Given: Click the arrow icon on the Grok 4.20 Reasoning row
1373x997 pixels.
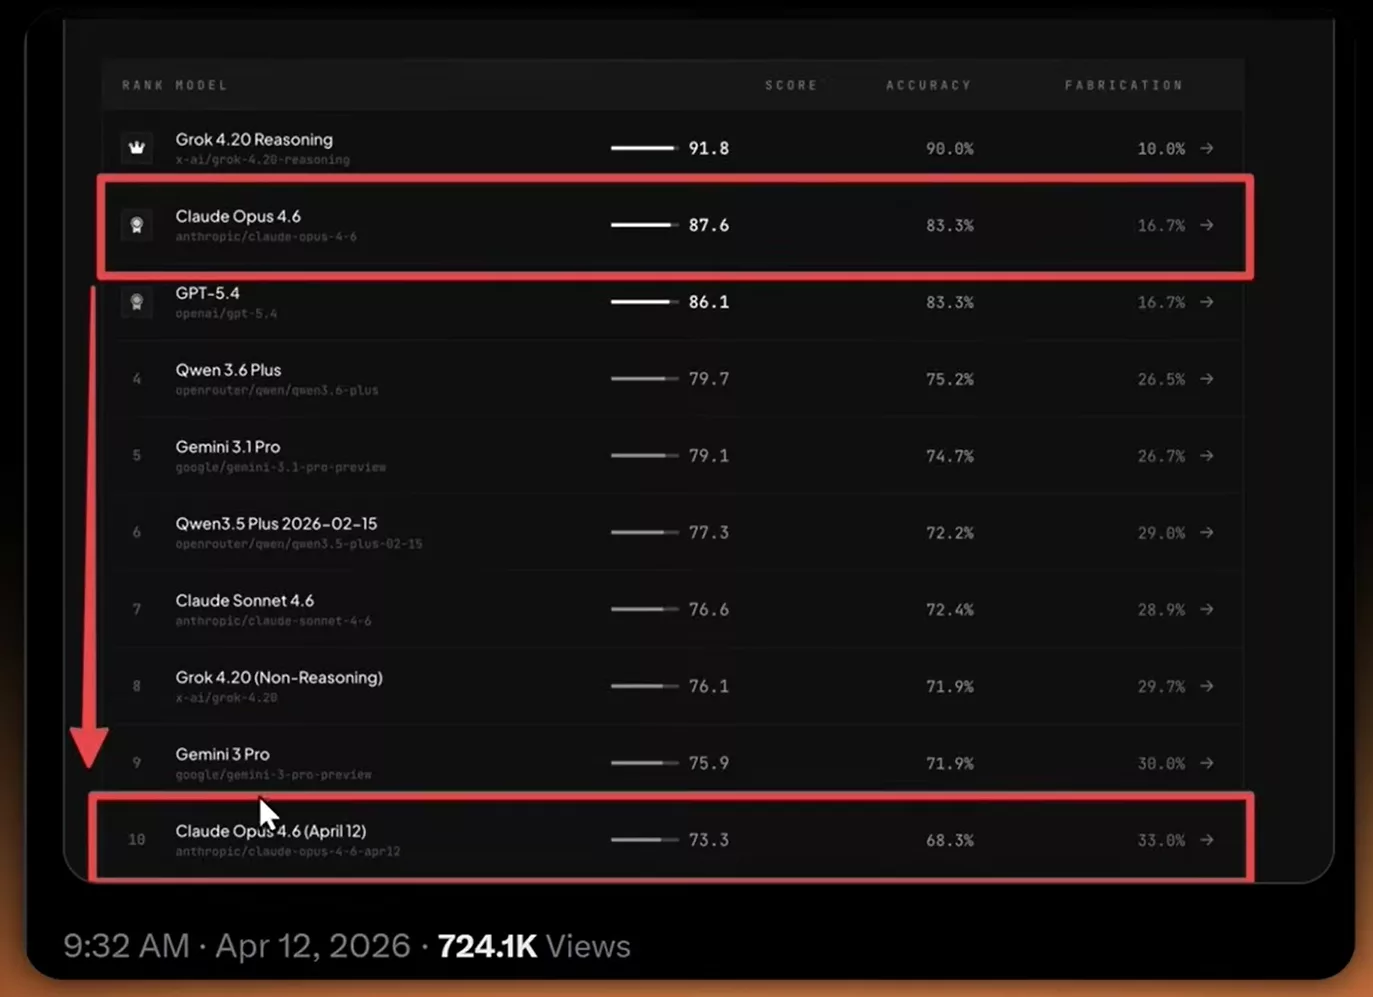Looking at the screenshot, I should pyautogui.click(x=1208, y=148).
